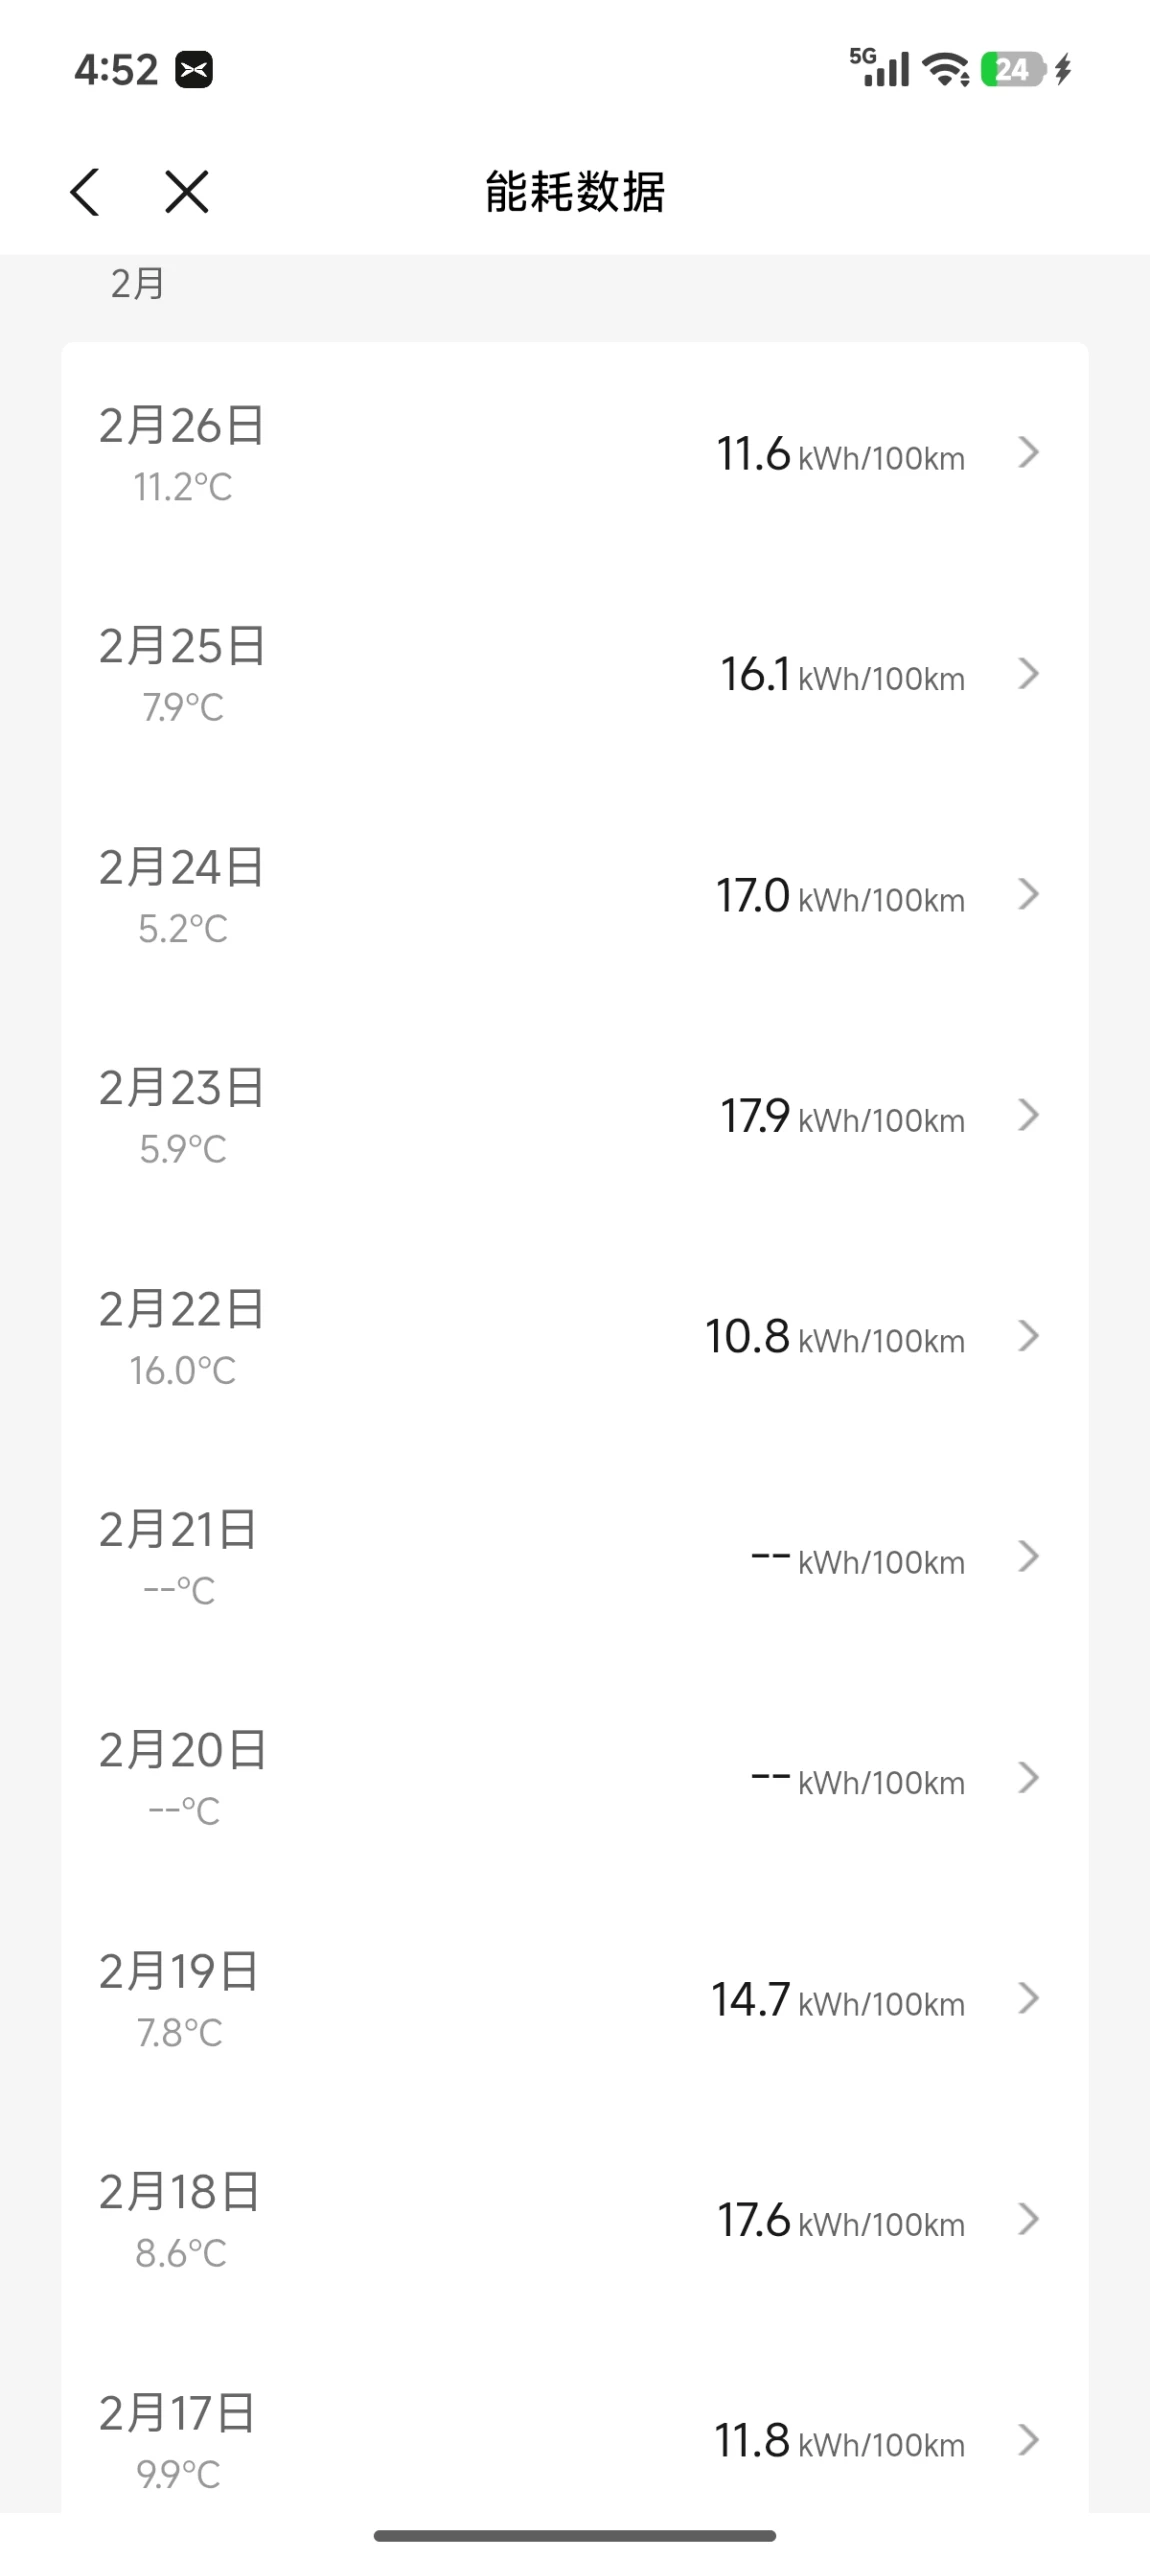The image size is (1150, 2559).
Task: Open the 2月23日 chevron arrow
Action: click(x=1028, y=1115)
